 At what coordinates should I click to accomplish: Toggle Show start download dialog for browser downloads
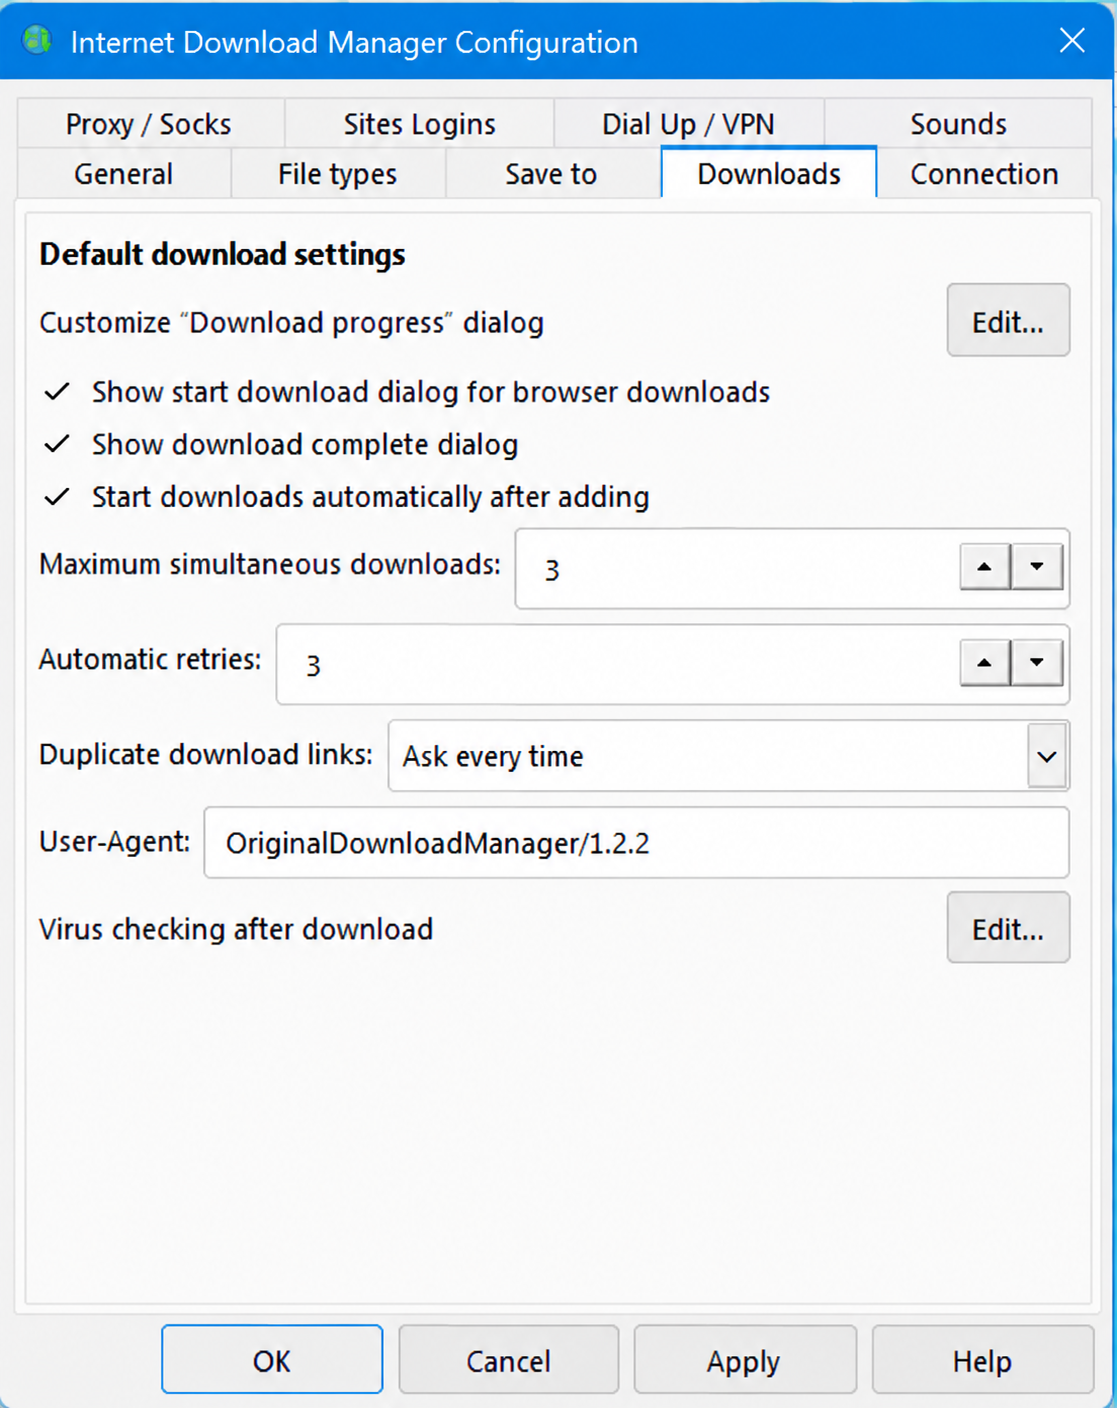click(406, 392)
